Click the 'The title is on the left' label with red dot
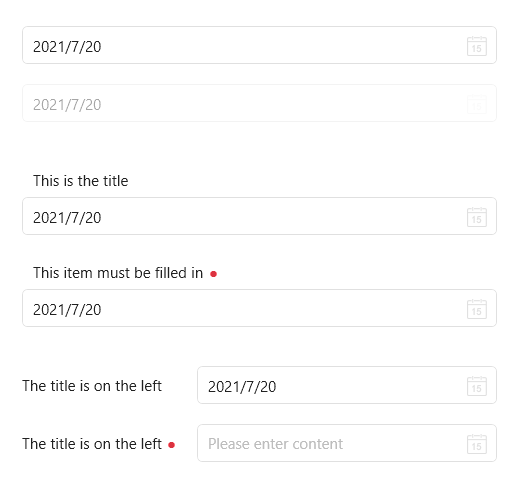Viewport: 517px width, 489px height. [92, 444]
